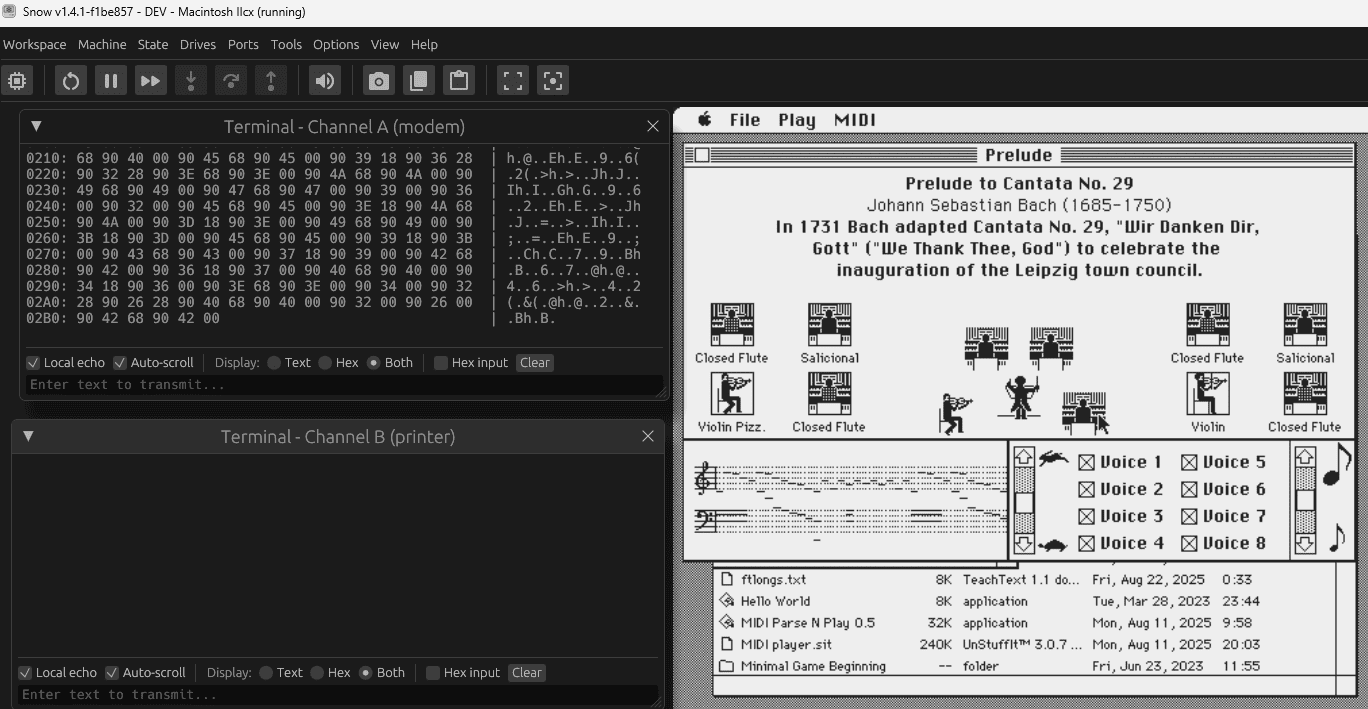Open the Ports menu
1368x709 pixels.
(243, 44)
